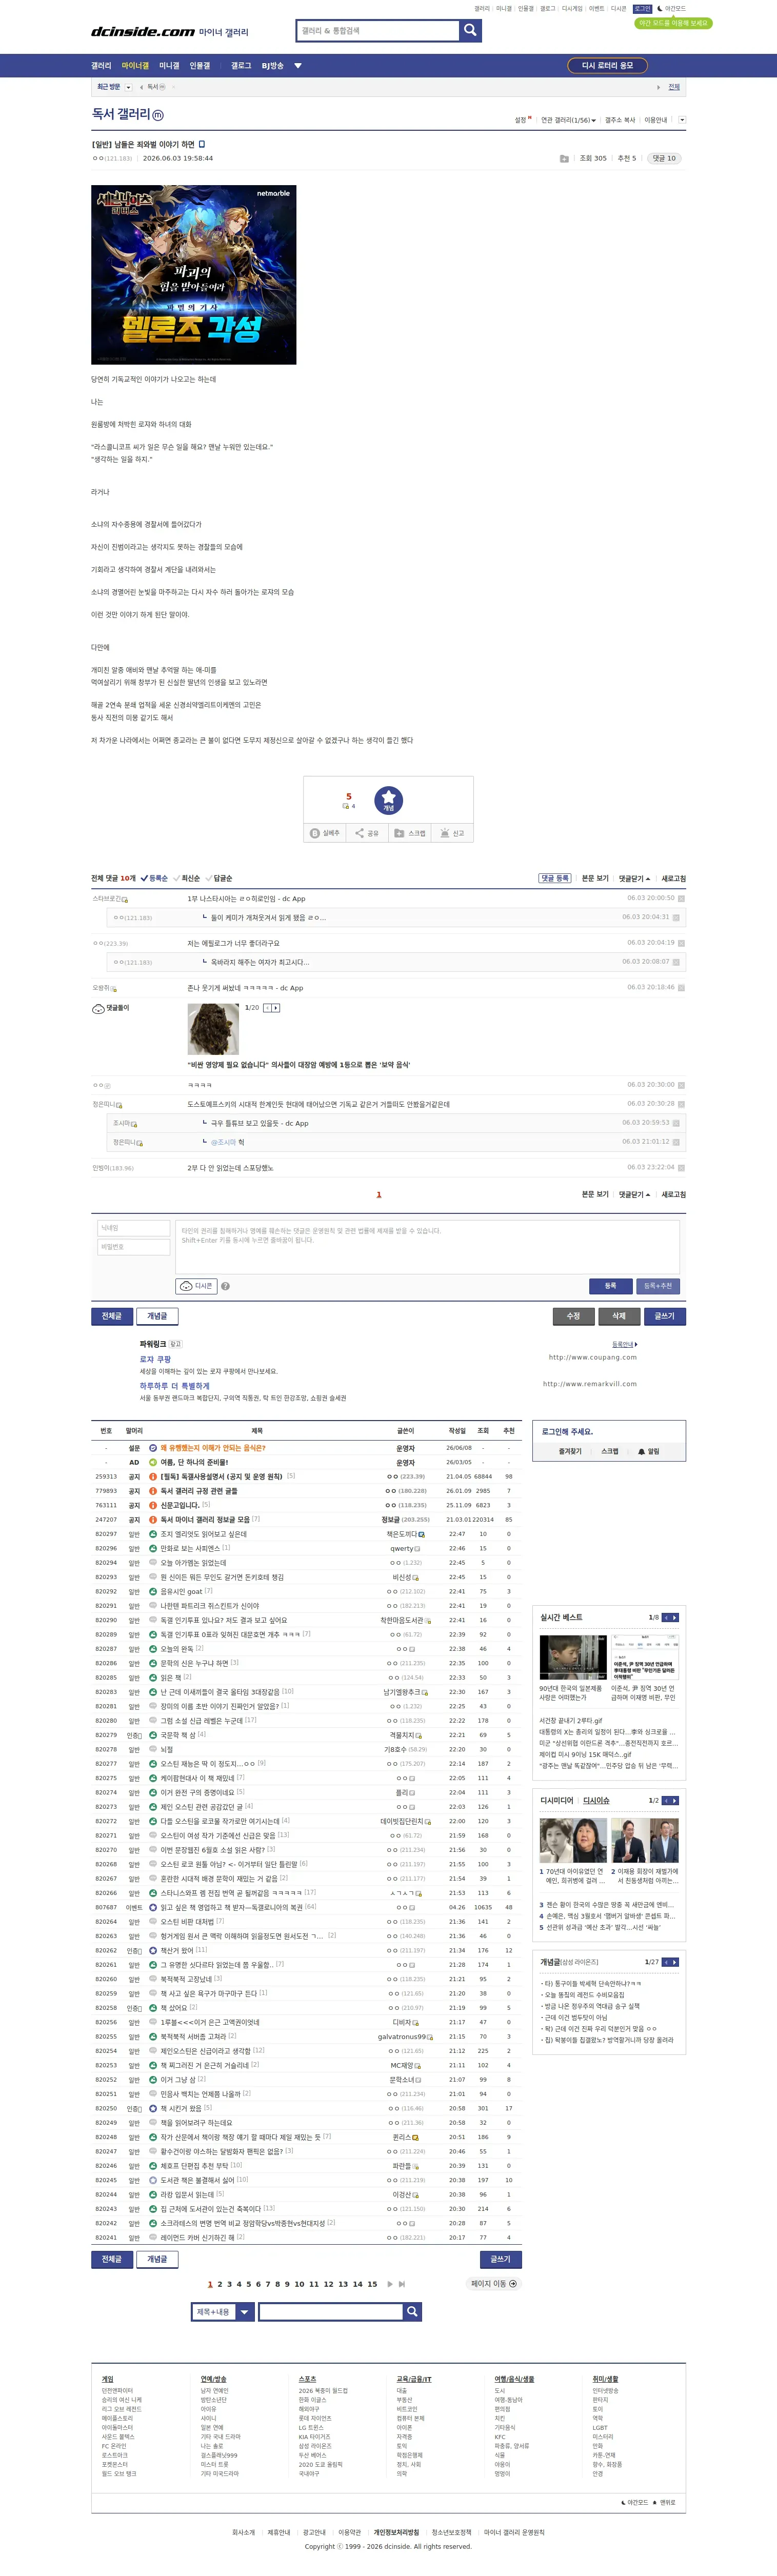Scrap the post with the 스크랩 folder button
This screenshot has width=777, height=2576.
tap(410, 833)
